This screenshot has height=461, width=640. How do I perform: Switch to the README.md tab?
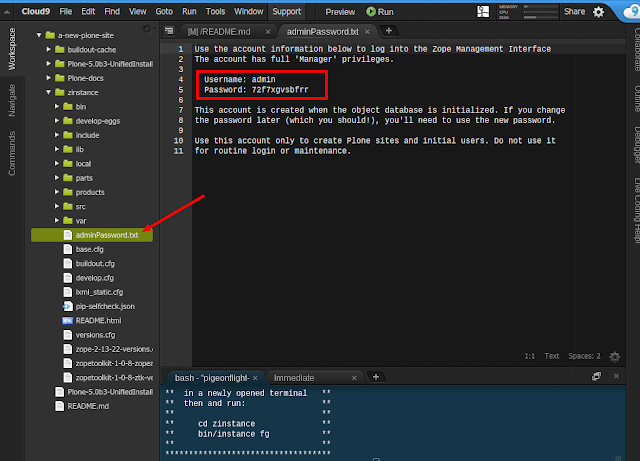219,31
